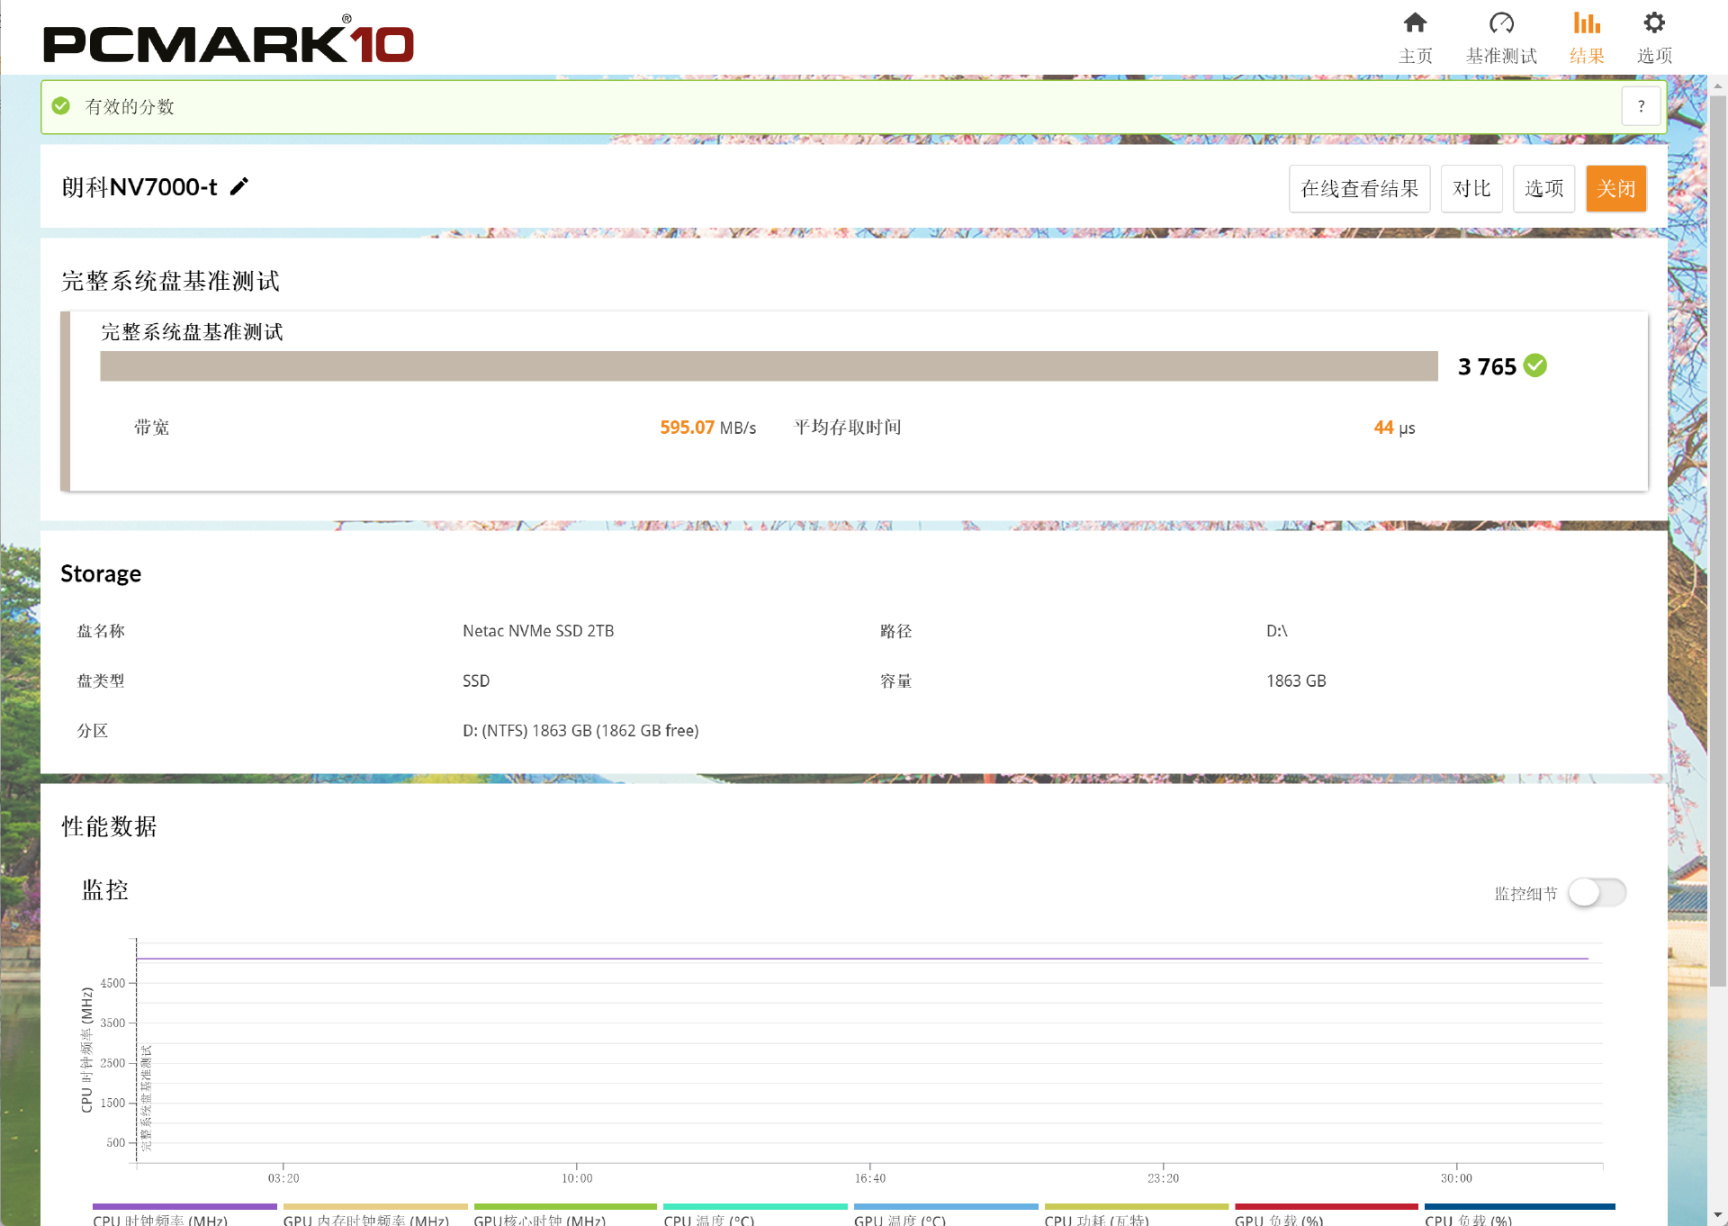Click the scrollbar down arrow

(1718, 1216)
